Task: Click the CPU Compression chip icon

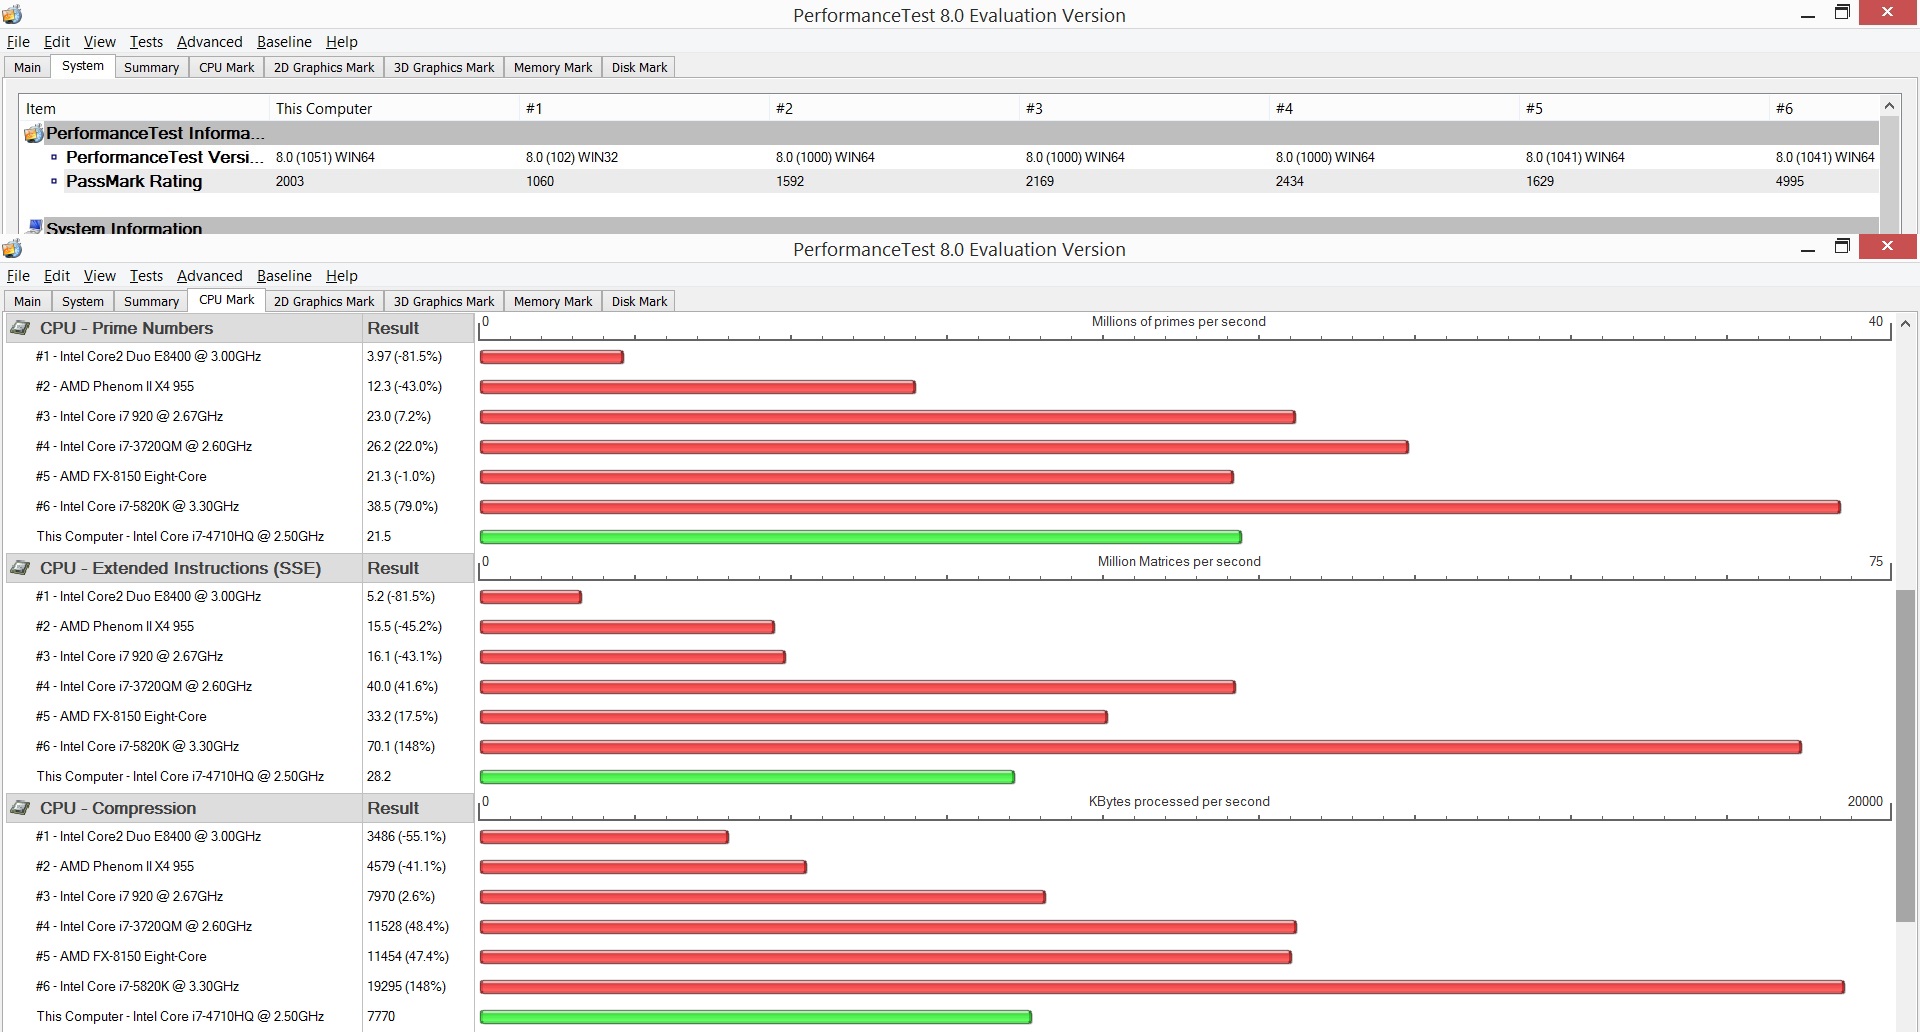Action: (x=20, y=808)
